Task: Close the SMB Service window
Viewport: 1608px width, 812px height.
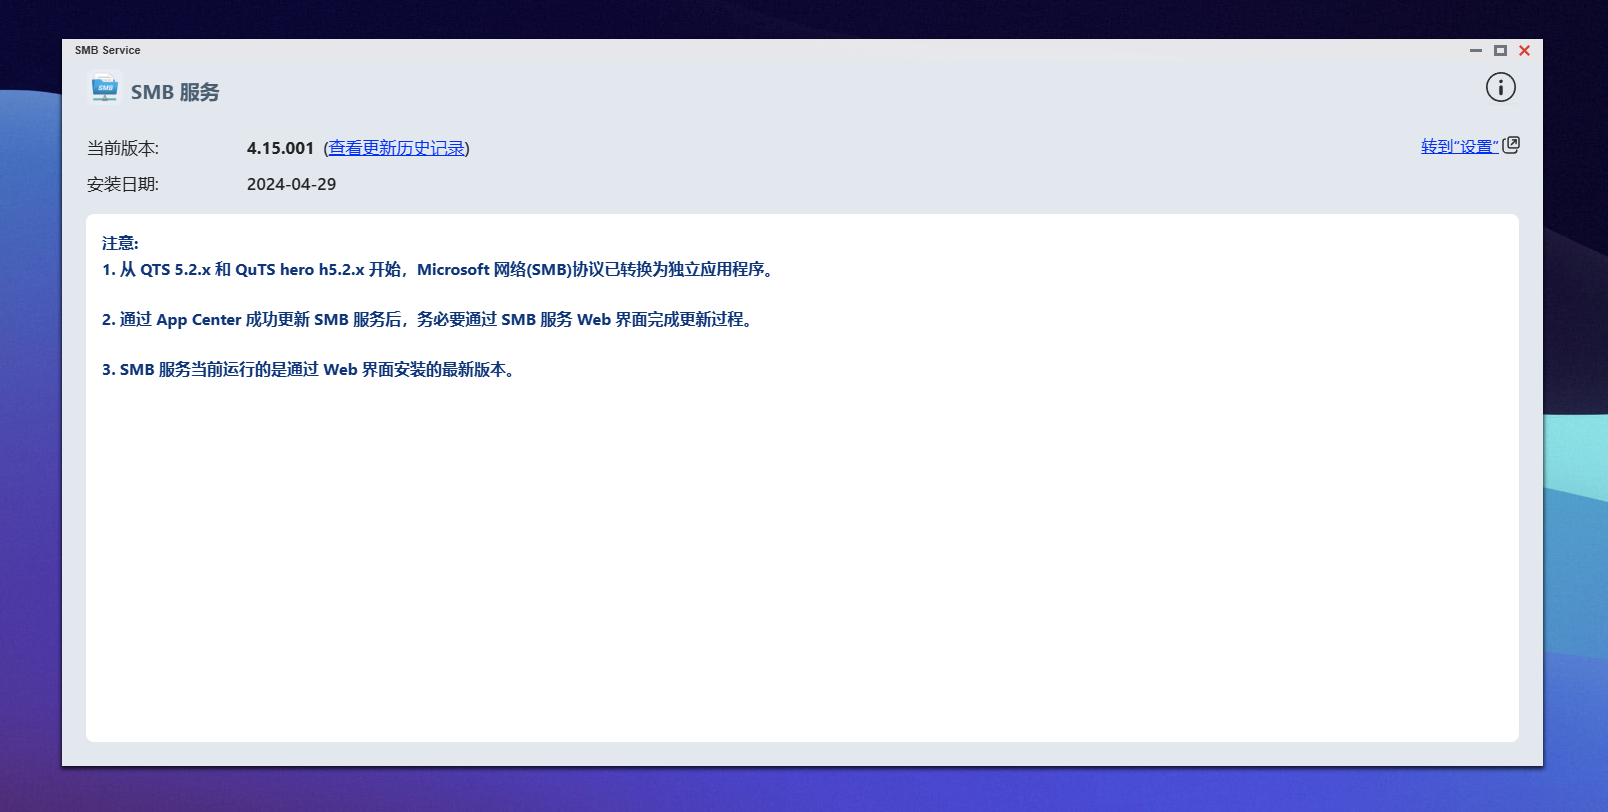Action: (x=1524, y=50)
